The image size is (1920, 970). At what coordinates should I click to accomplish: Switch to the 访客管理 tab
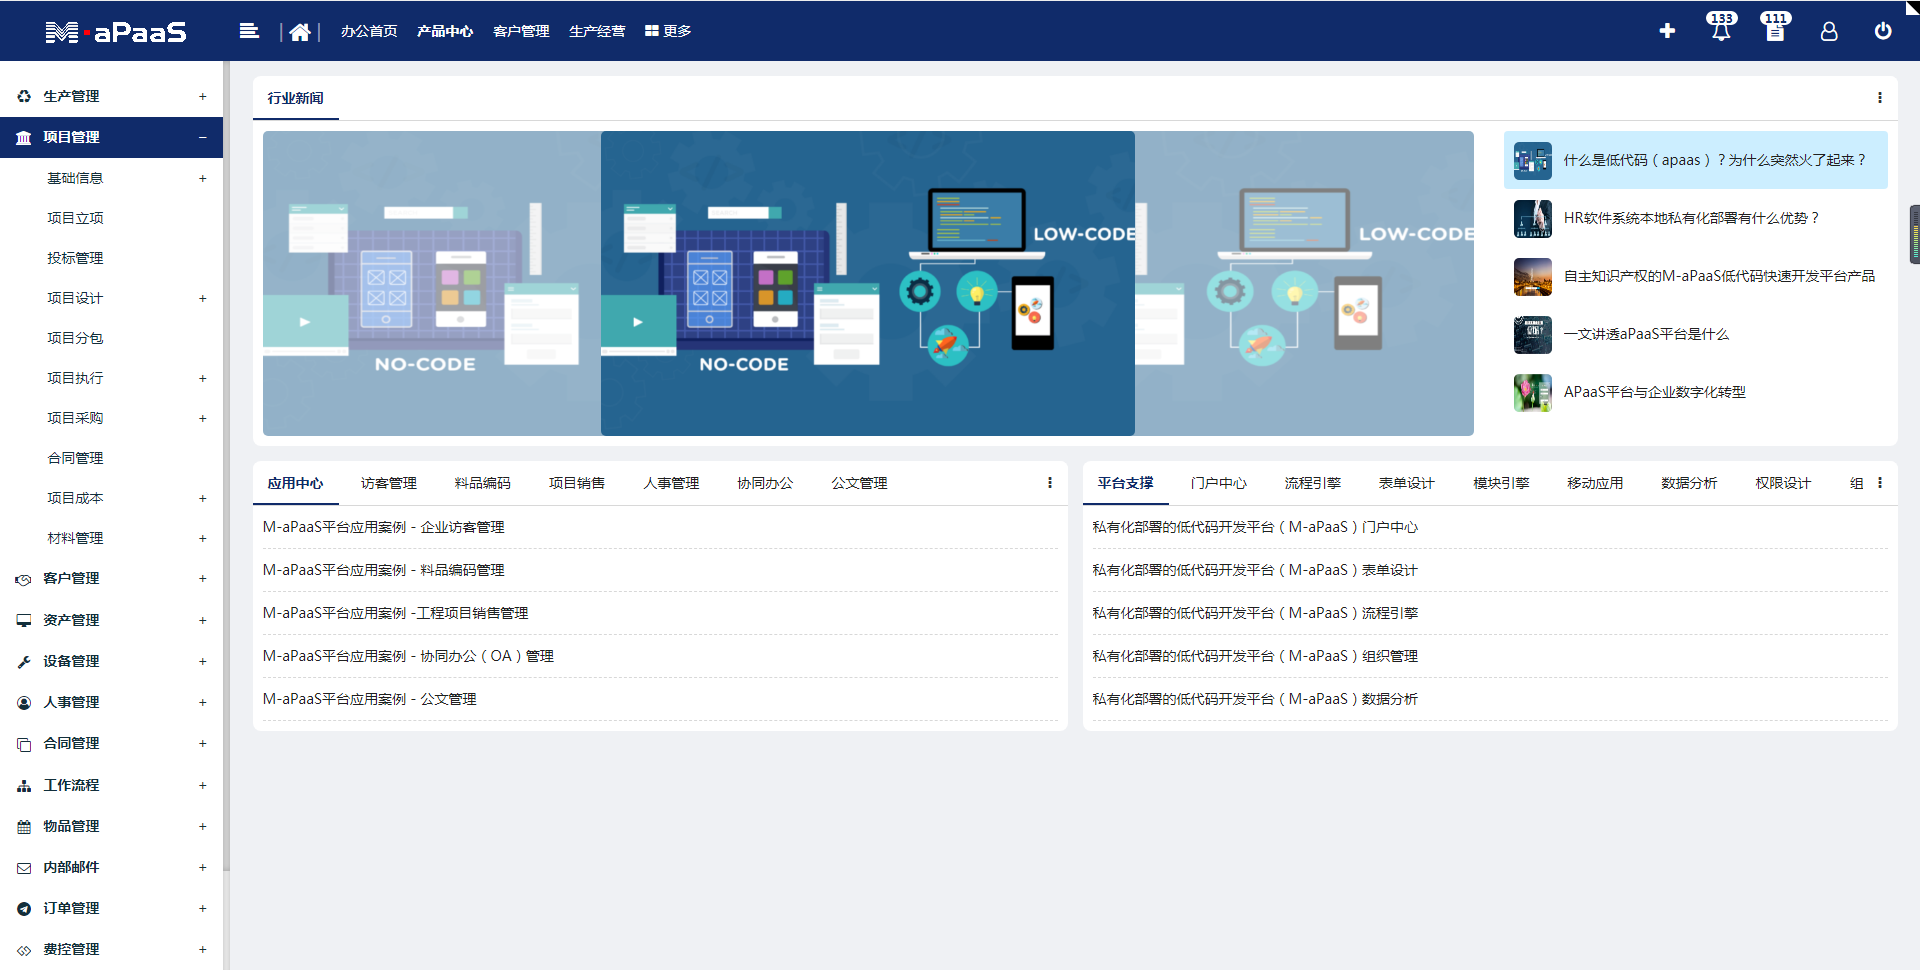389,483
